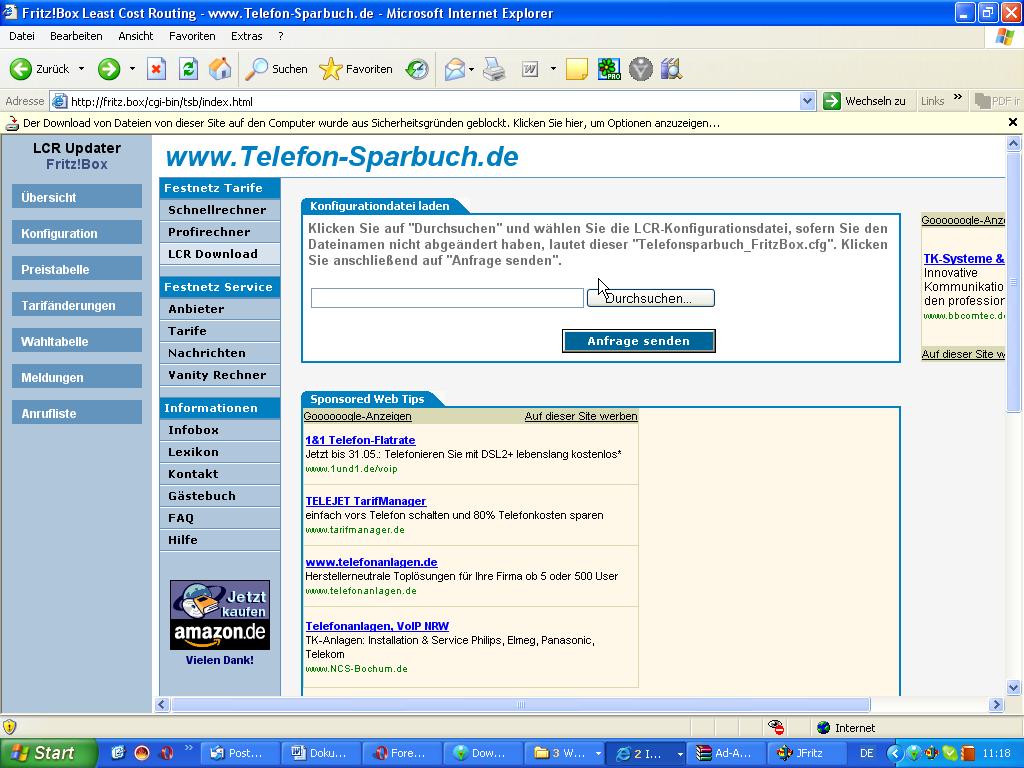The width and height of the screenshot is (1024, 768).
Task: Open Anbieter under Festnetz Service
Action: pyautogui.click(x=220, y=309)
